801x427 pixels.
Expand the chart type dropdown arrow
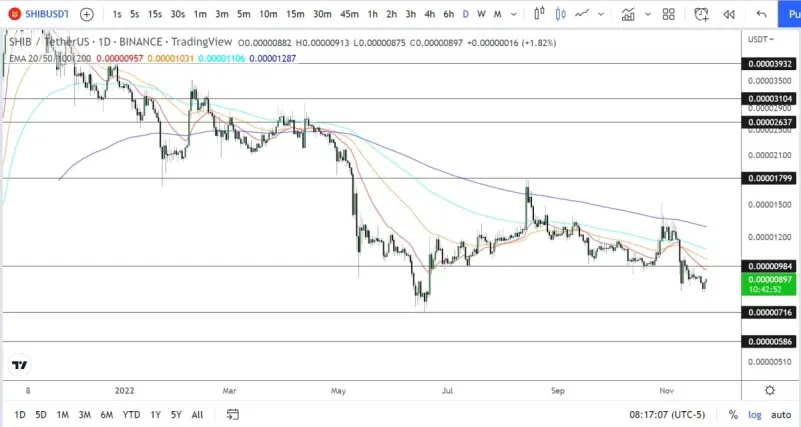click(601, 14)
